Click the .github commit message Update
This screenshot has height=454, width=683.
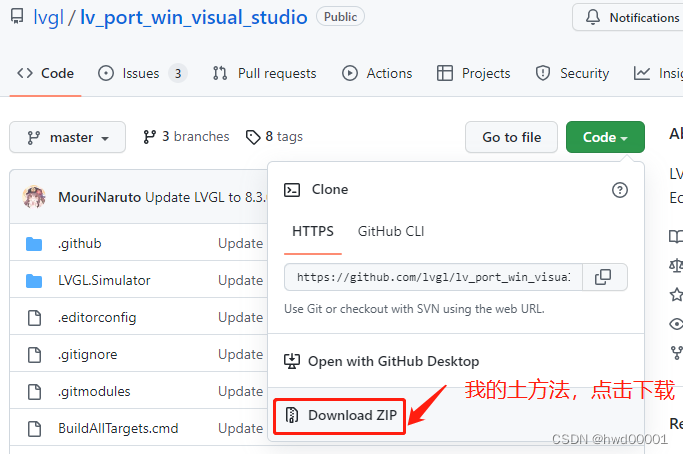[240, 243]
